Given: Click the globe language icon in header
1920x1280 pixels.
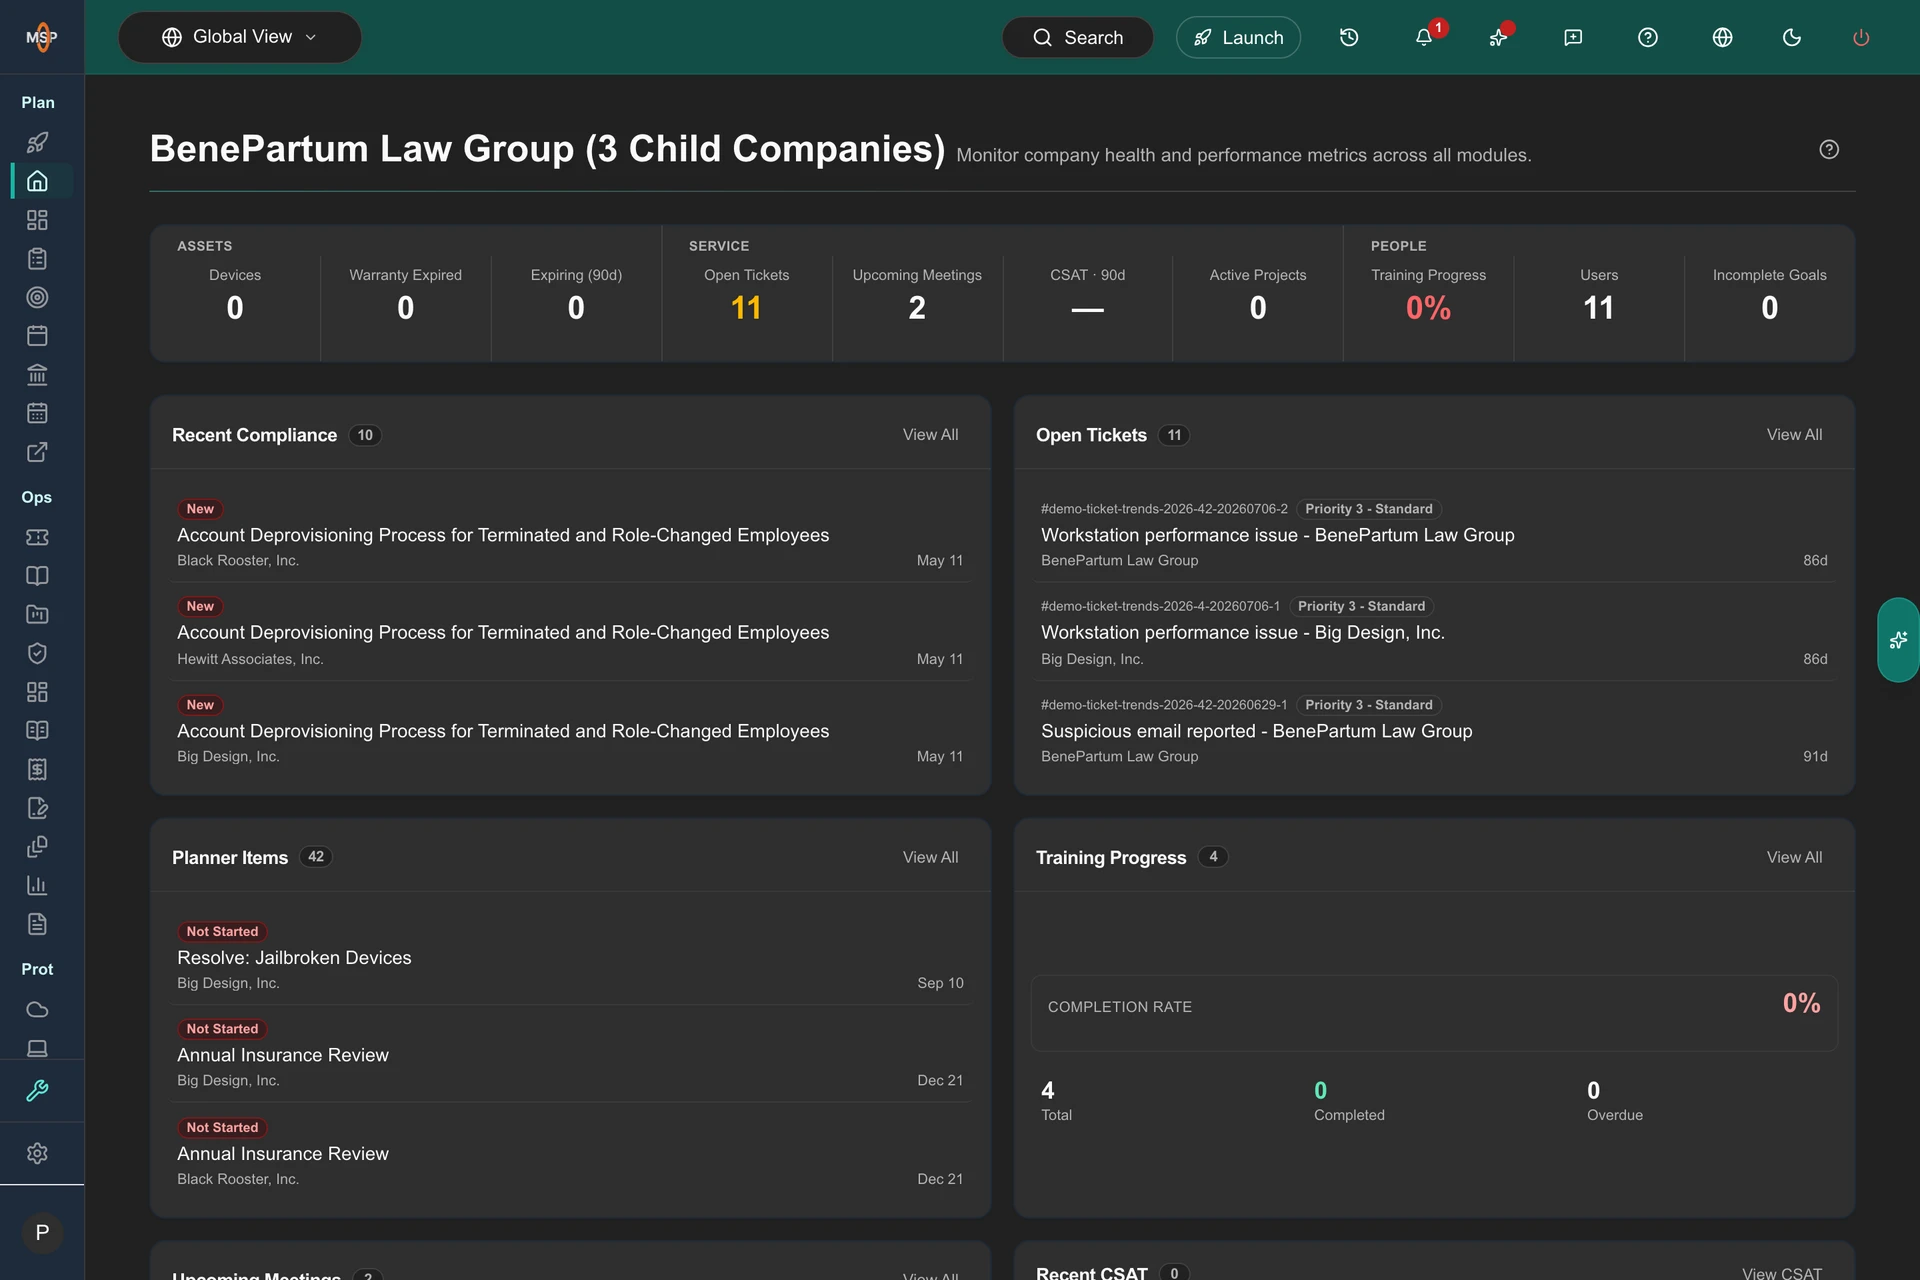Looking at the screenshot, I should [x=1722, y=37].
